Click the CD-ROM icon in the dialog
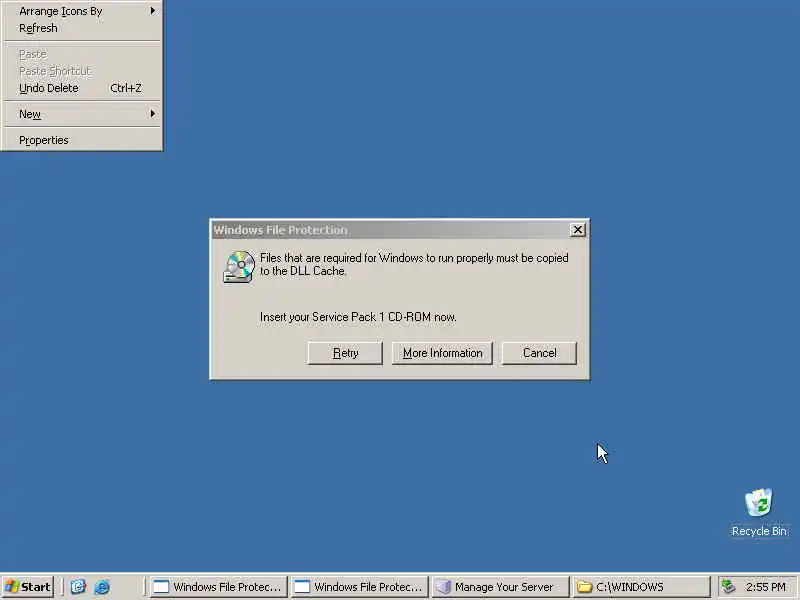 tap(238, 266)
